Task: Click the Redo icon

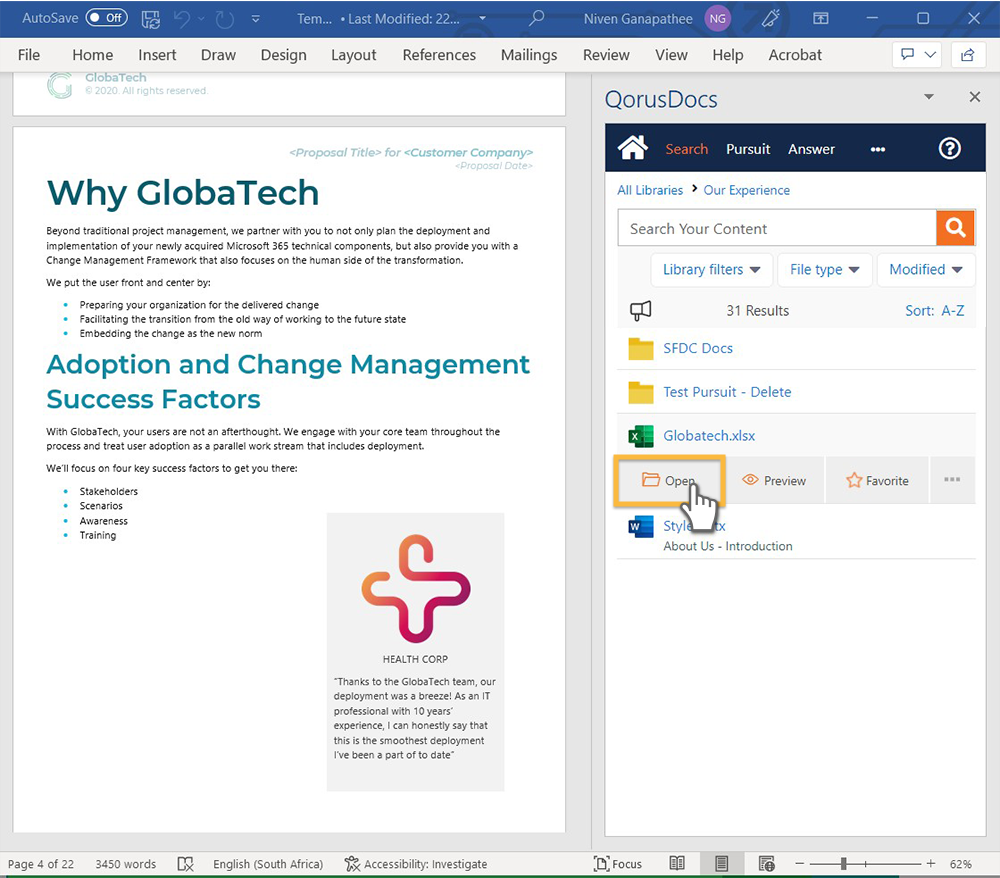Action: 224,19
